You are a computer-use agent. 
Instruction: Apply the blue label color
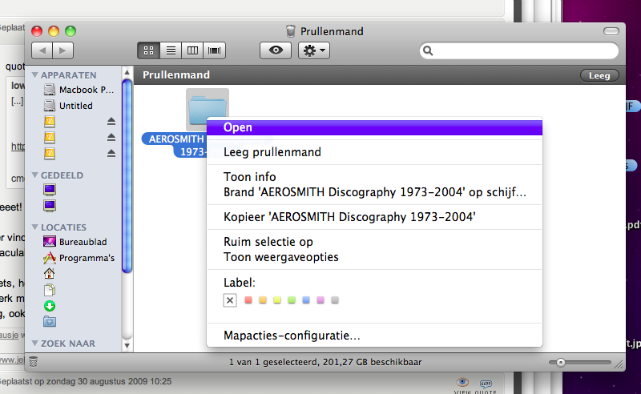[306, 300]
